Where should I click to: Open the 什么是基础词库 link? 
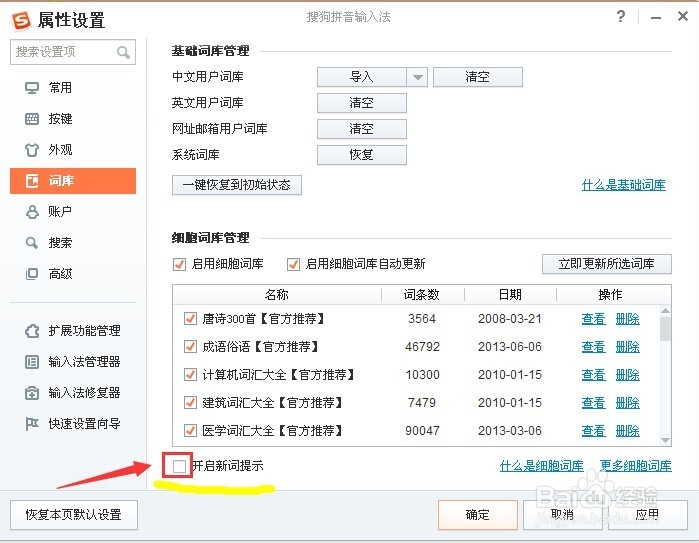coord(624,185)
